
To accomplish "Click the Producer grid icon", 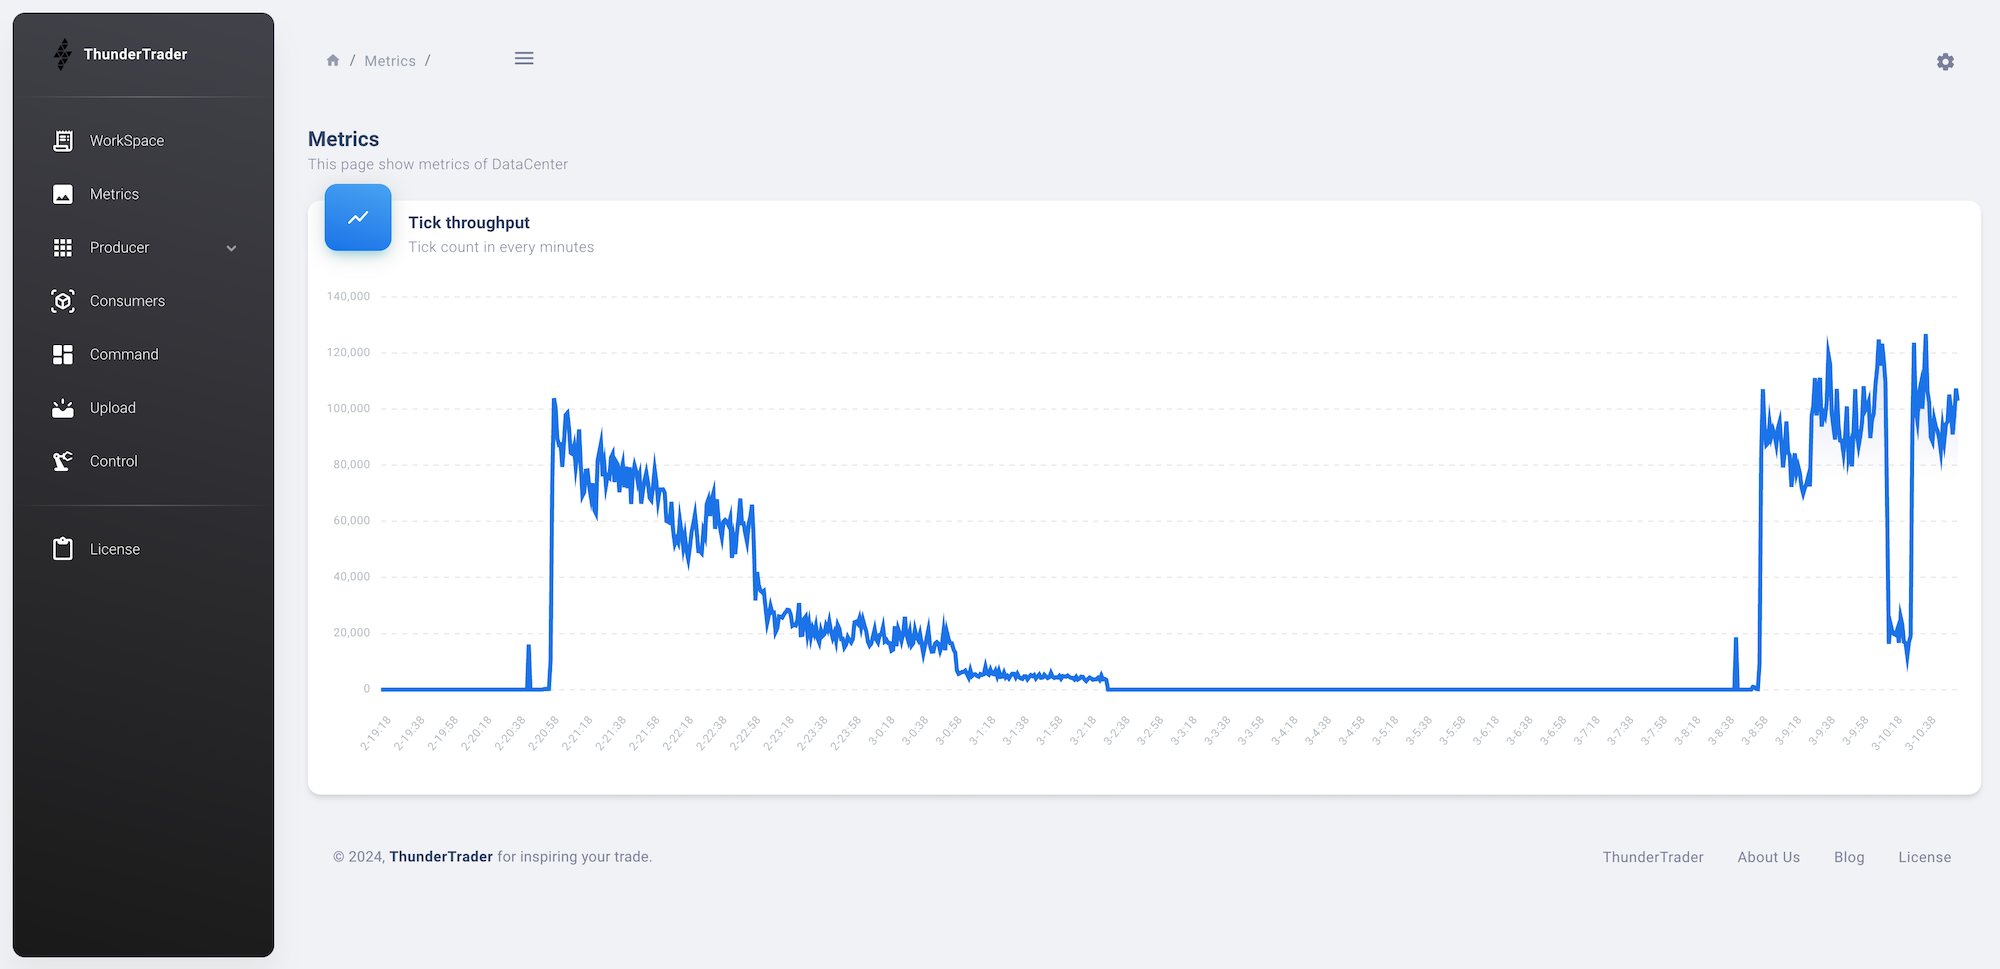I will (63, 248).
